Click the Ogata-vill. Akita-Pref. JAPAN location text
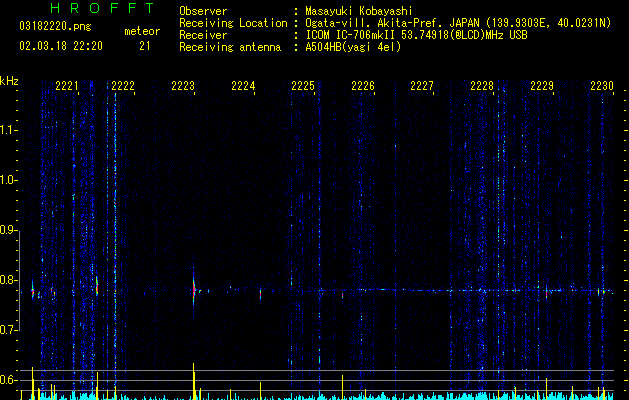This screenshot has width=629, height=400. point(458,23)
